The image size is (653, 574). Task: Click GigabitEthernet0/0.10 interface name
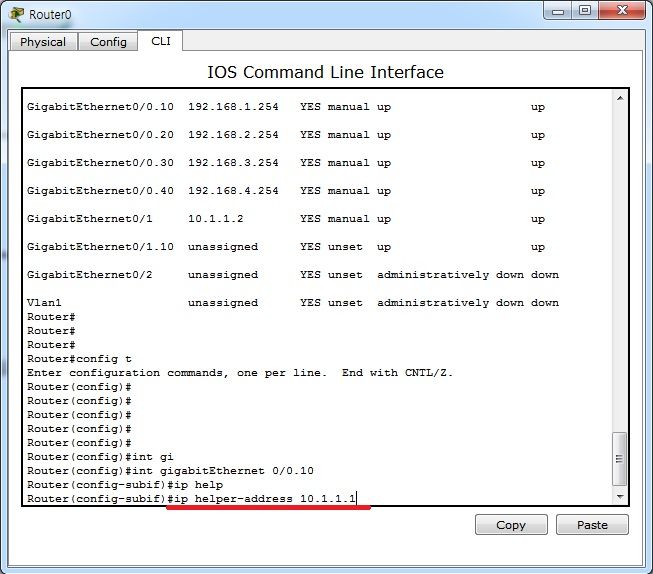[x=100, y=107]
